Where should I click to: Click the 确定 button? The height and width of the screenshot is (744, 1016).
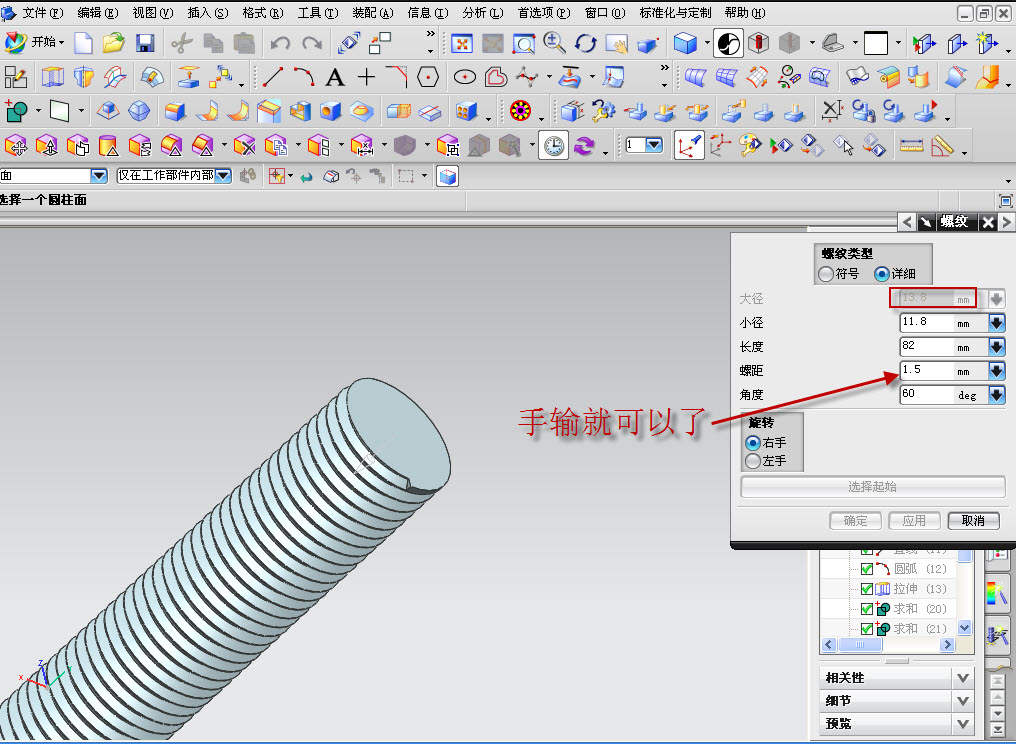pos(855,520)
